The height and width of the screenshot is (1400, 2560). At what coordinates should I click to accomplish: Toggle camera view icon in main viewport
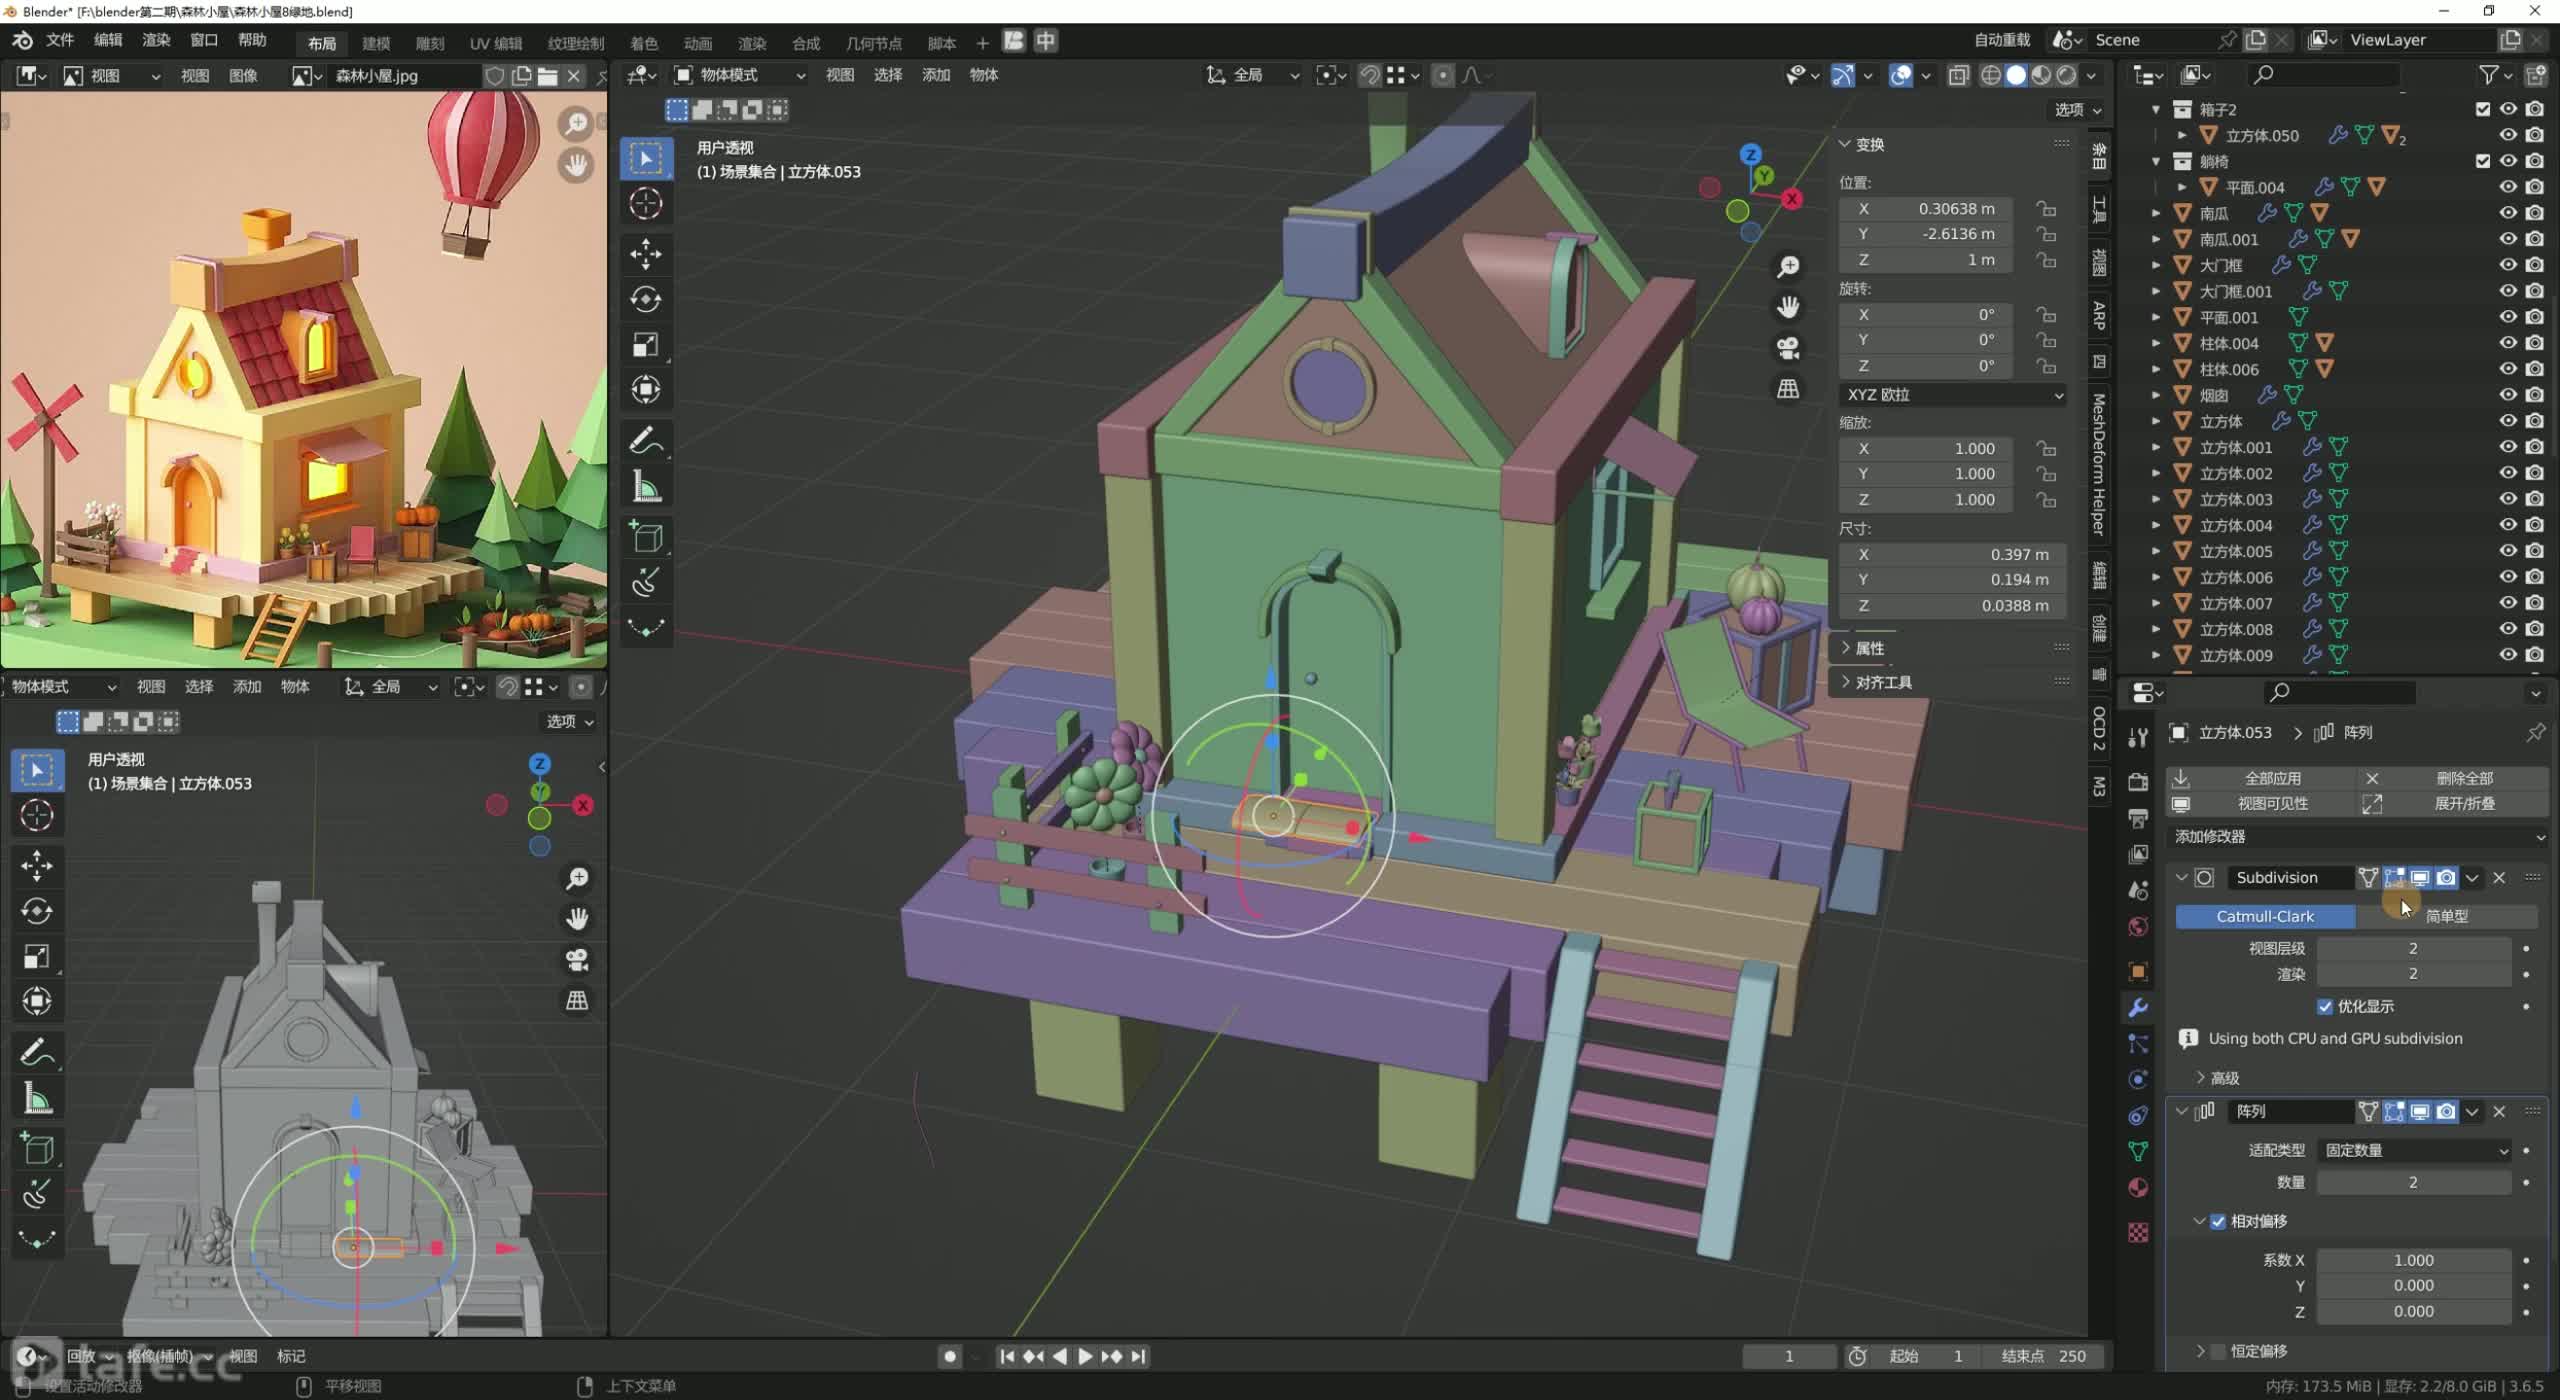click(1788, 348)
